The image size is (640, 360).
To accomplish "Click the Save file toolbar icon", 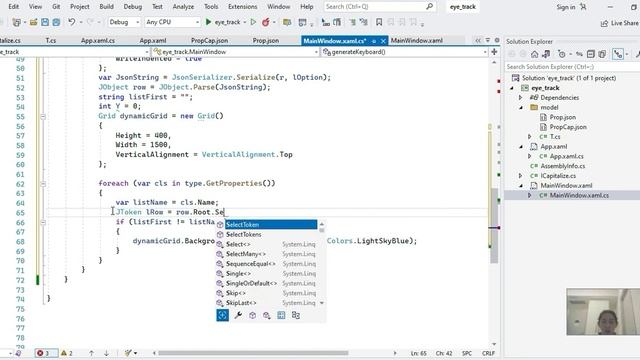I will [45, 22].
